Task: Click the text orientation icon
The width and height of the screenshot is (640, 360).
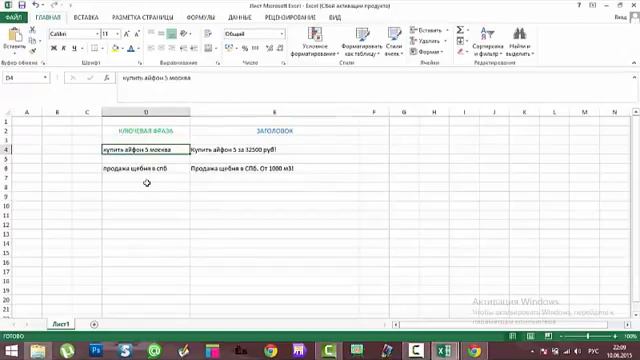Action: 184,33
